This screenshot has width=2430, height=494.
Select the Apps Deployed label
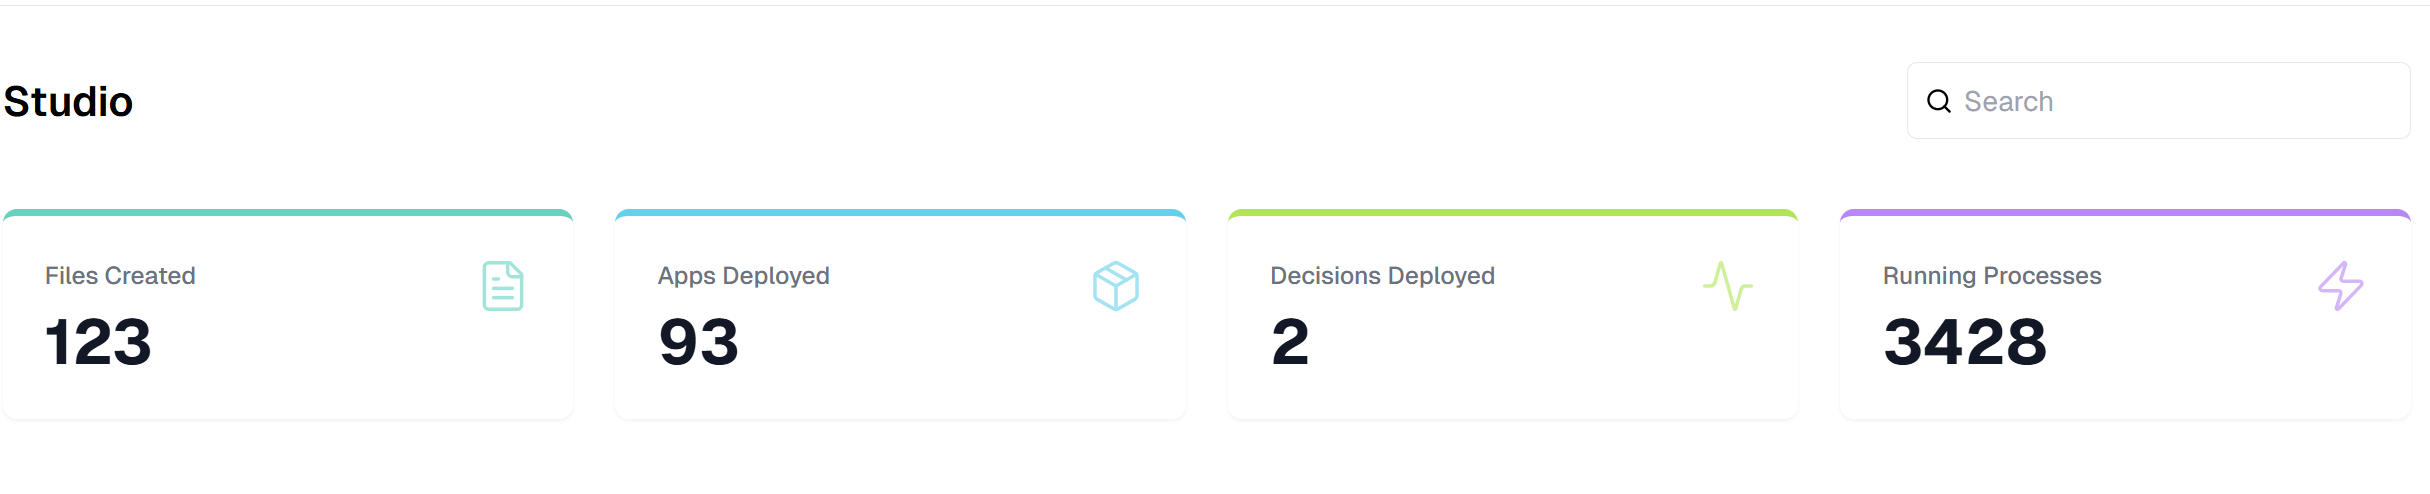(743, 276)
